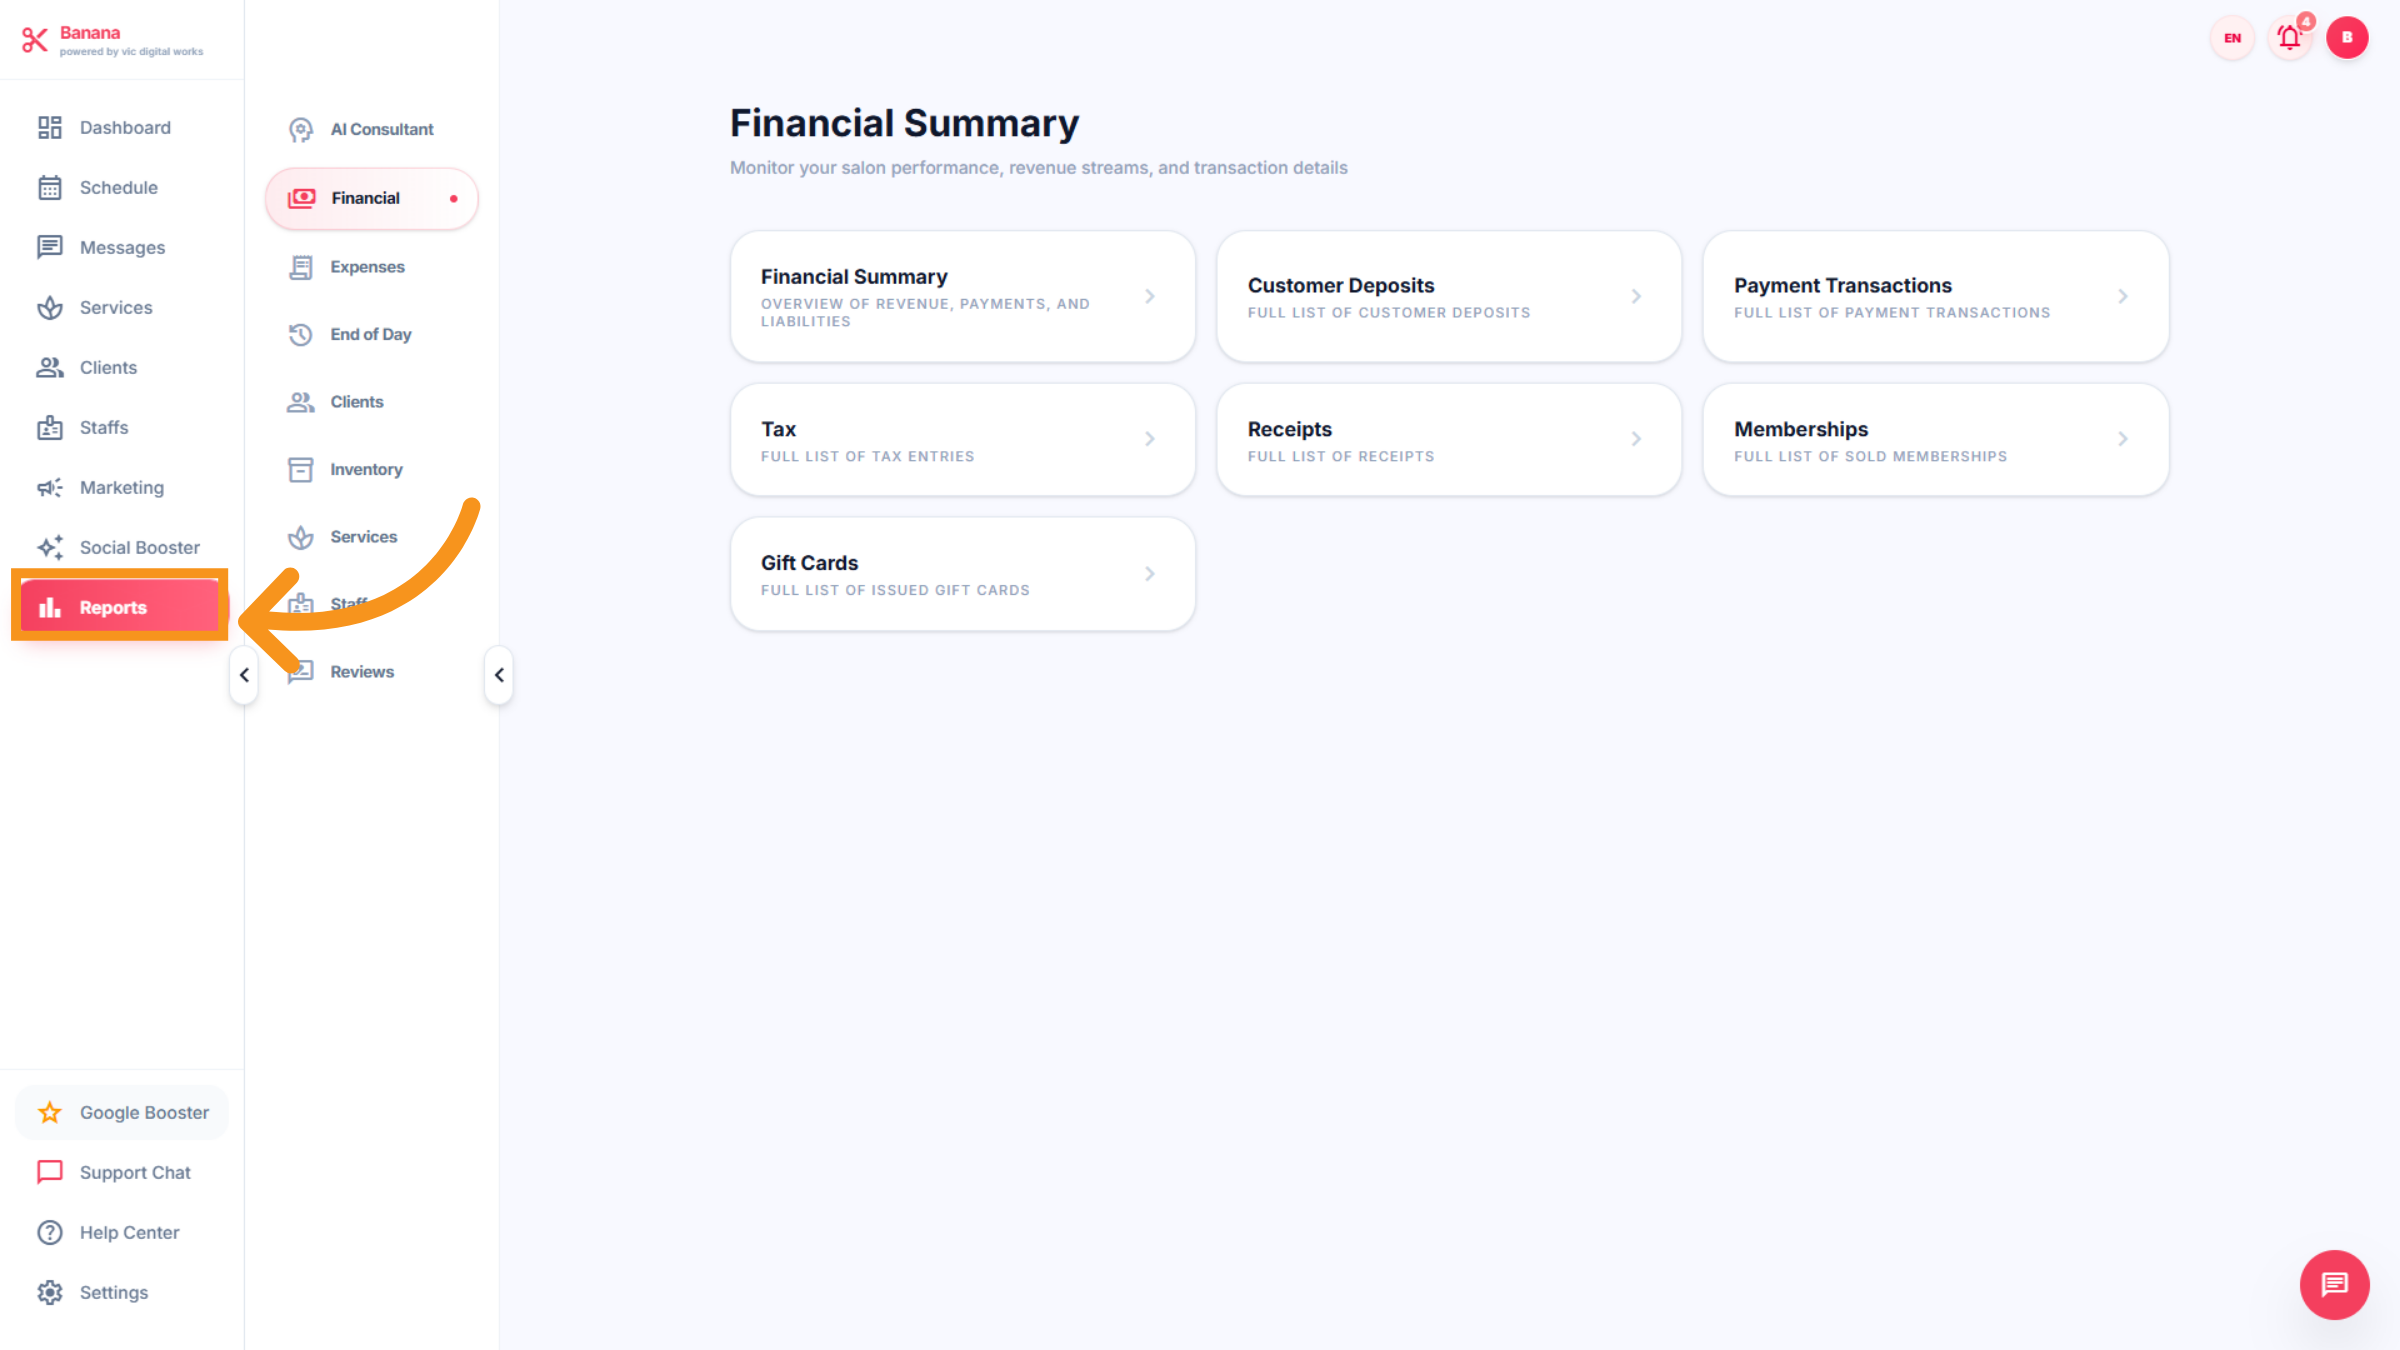Switch language using the EN toggle
This screenshot has height=1350, width=2400.
(2232, 38)
